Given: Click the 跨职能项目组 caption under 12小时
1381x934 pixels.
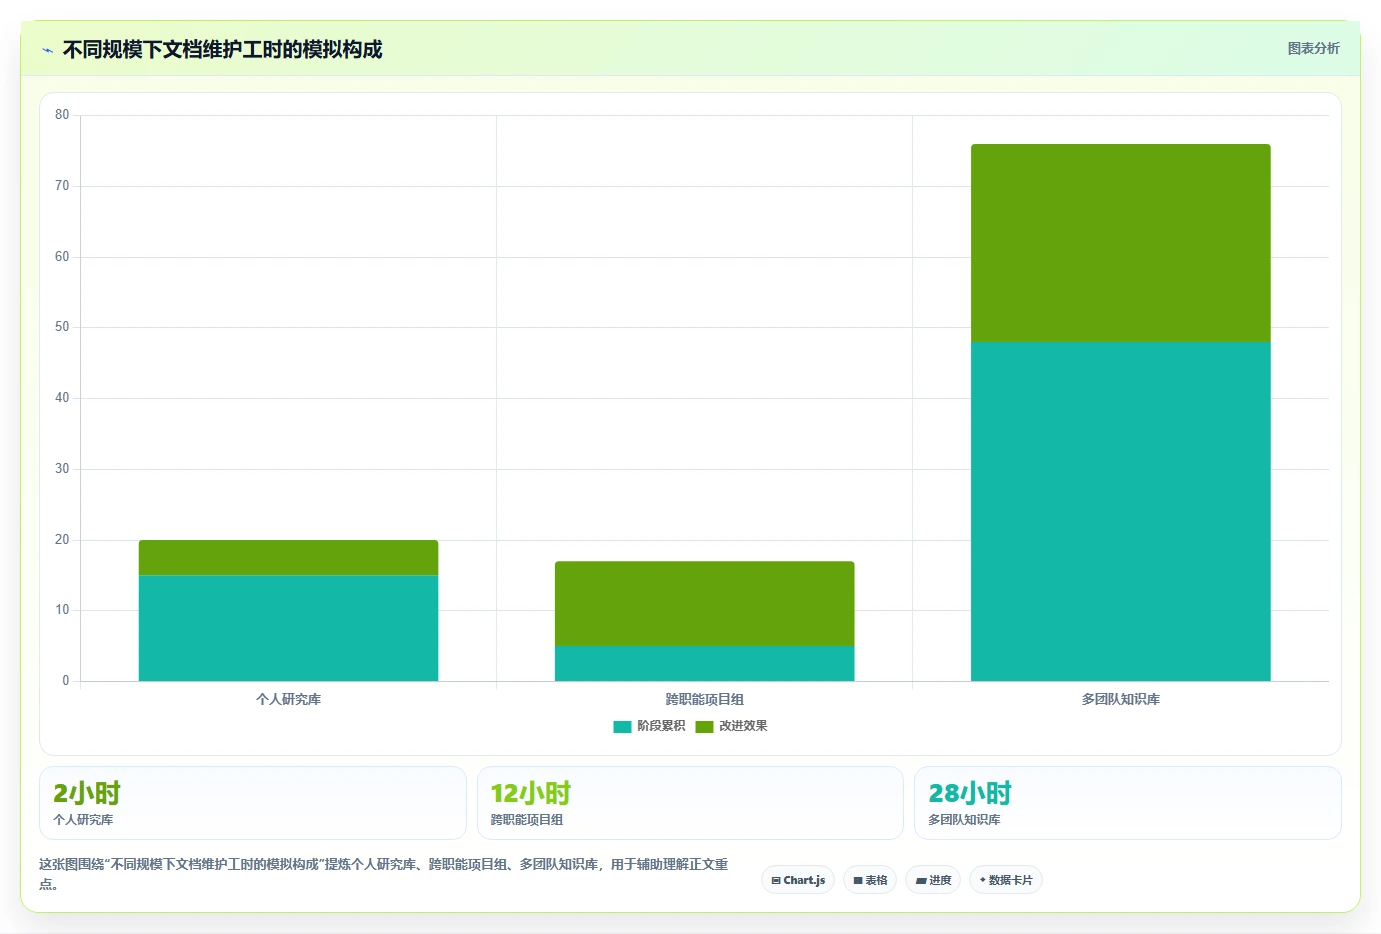Looking at the screenshot, I should (527, 819).
